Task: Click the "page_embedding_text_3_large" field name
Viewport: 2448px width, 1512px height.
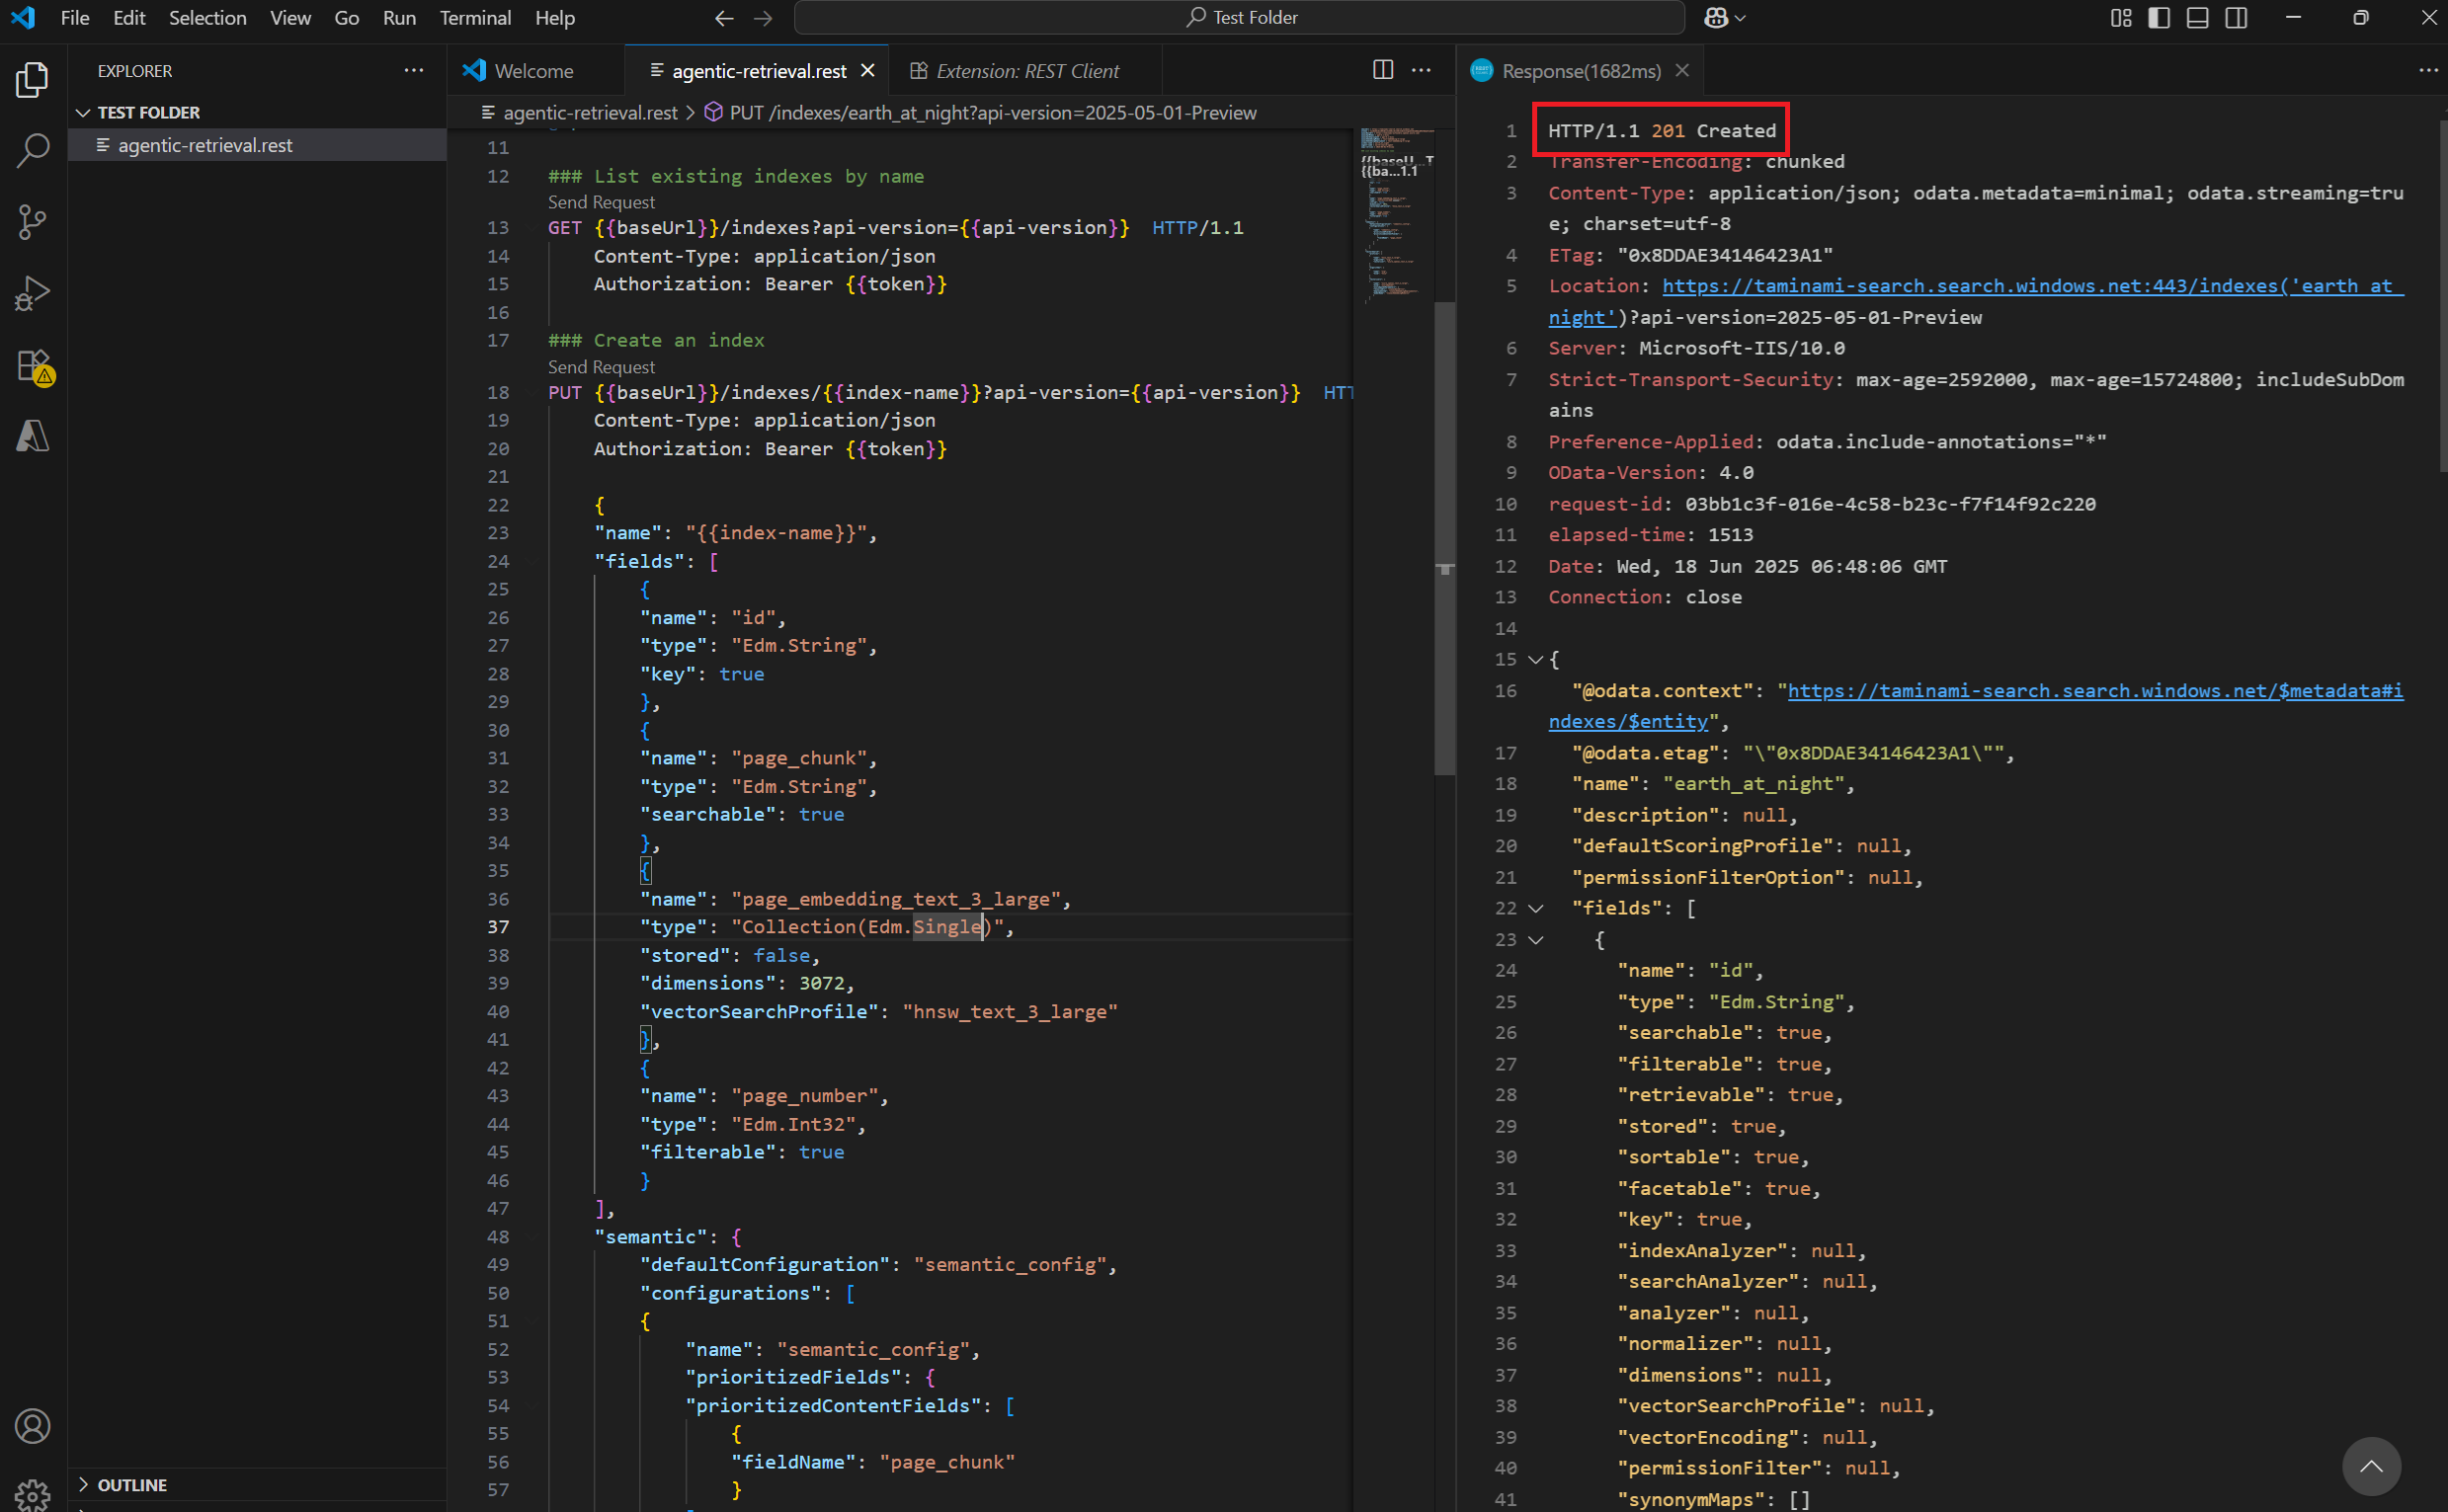Action: coord(895,899)
